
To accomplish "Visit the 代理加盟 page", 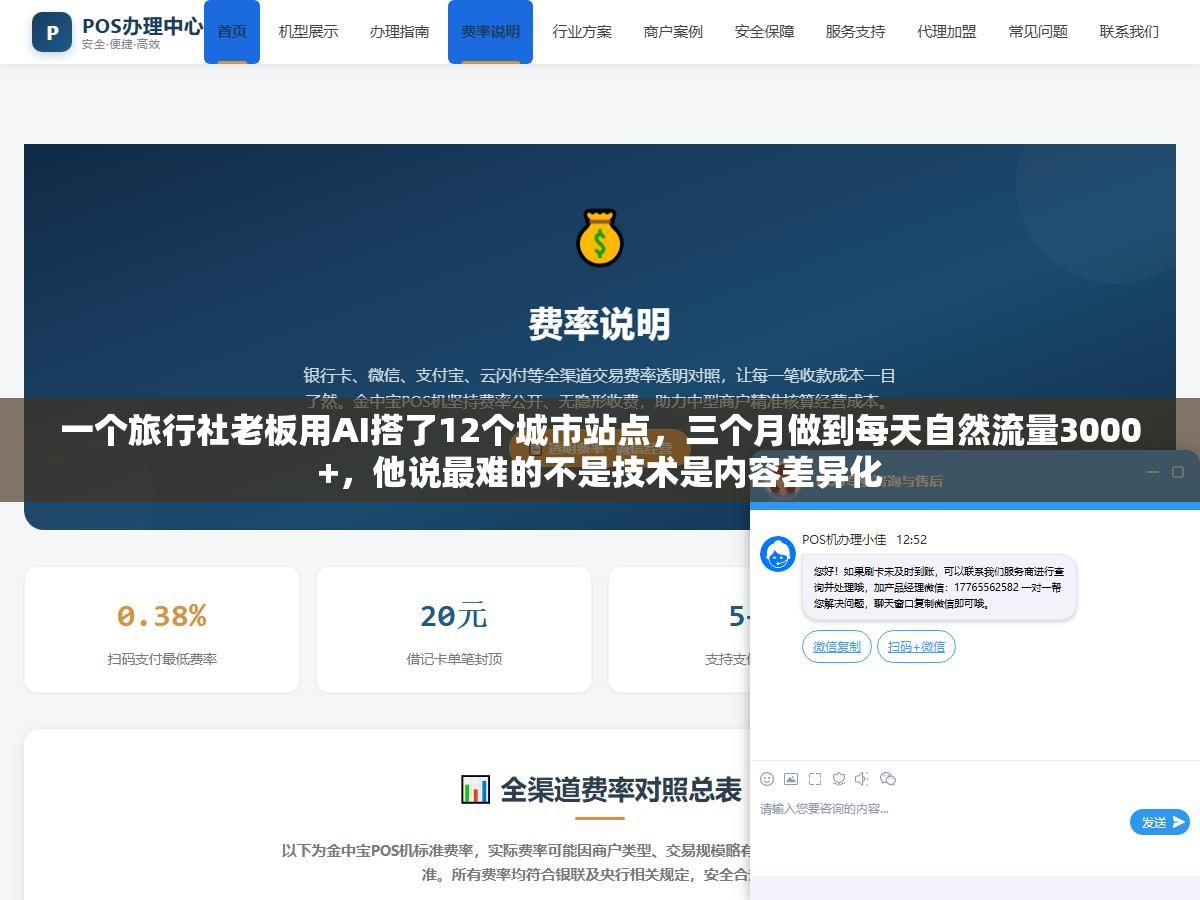I will [946, 32].
